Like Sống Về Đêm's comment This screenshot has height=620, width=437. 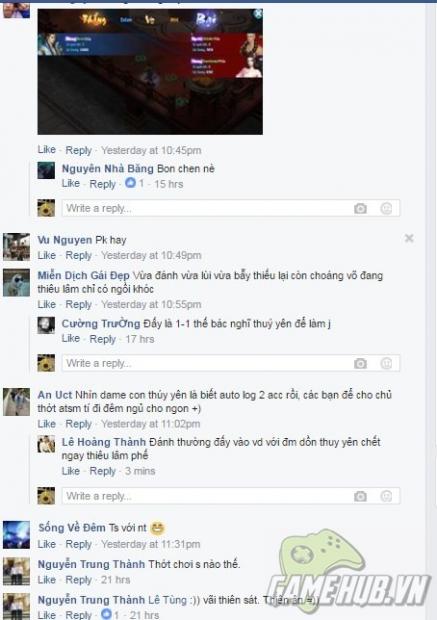[47, 544]
